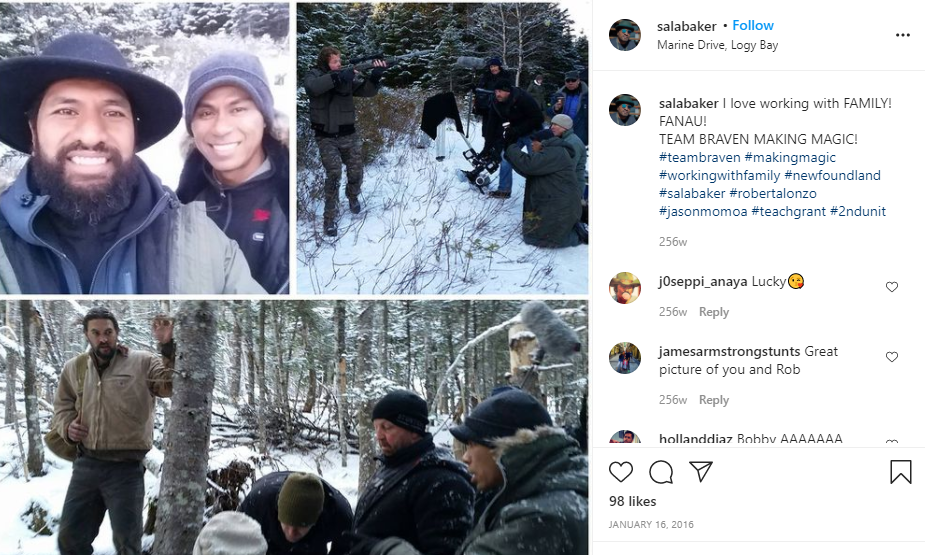Open the #jasonmomoa hashtag
This screenshot has height=555, width=925.
(x=703, y=211)
